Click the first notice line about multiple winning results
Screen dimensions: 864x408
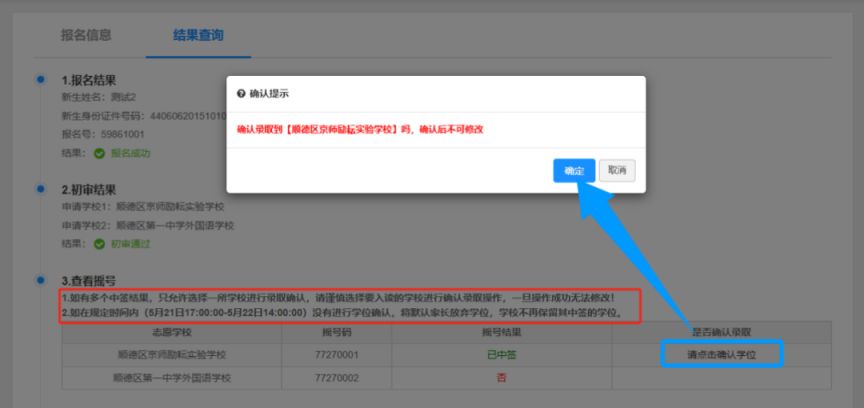tap(337, 298)
